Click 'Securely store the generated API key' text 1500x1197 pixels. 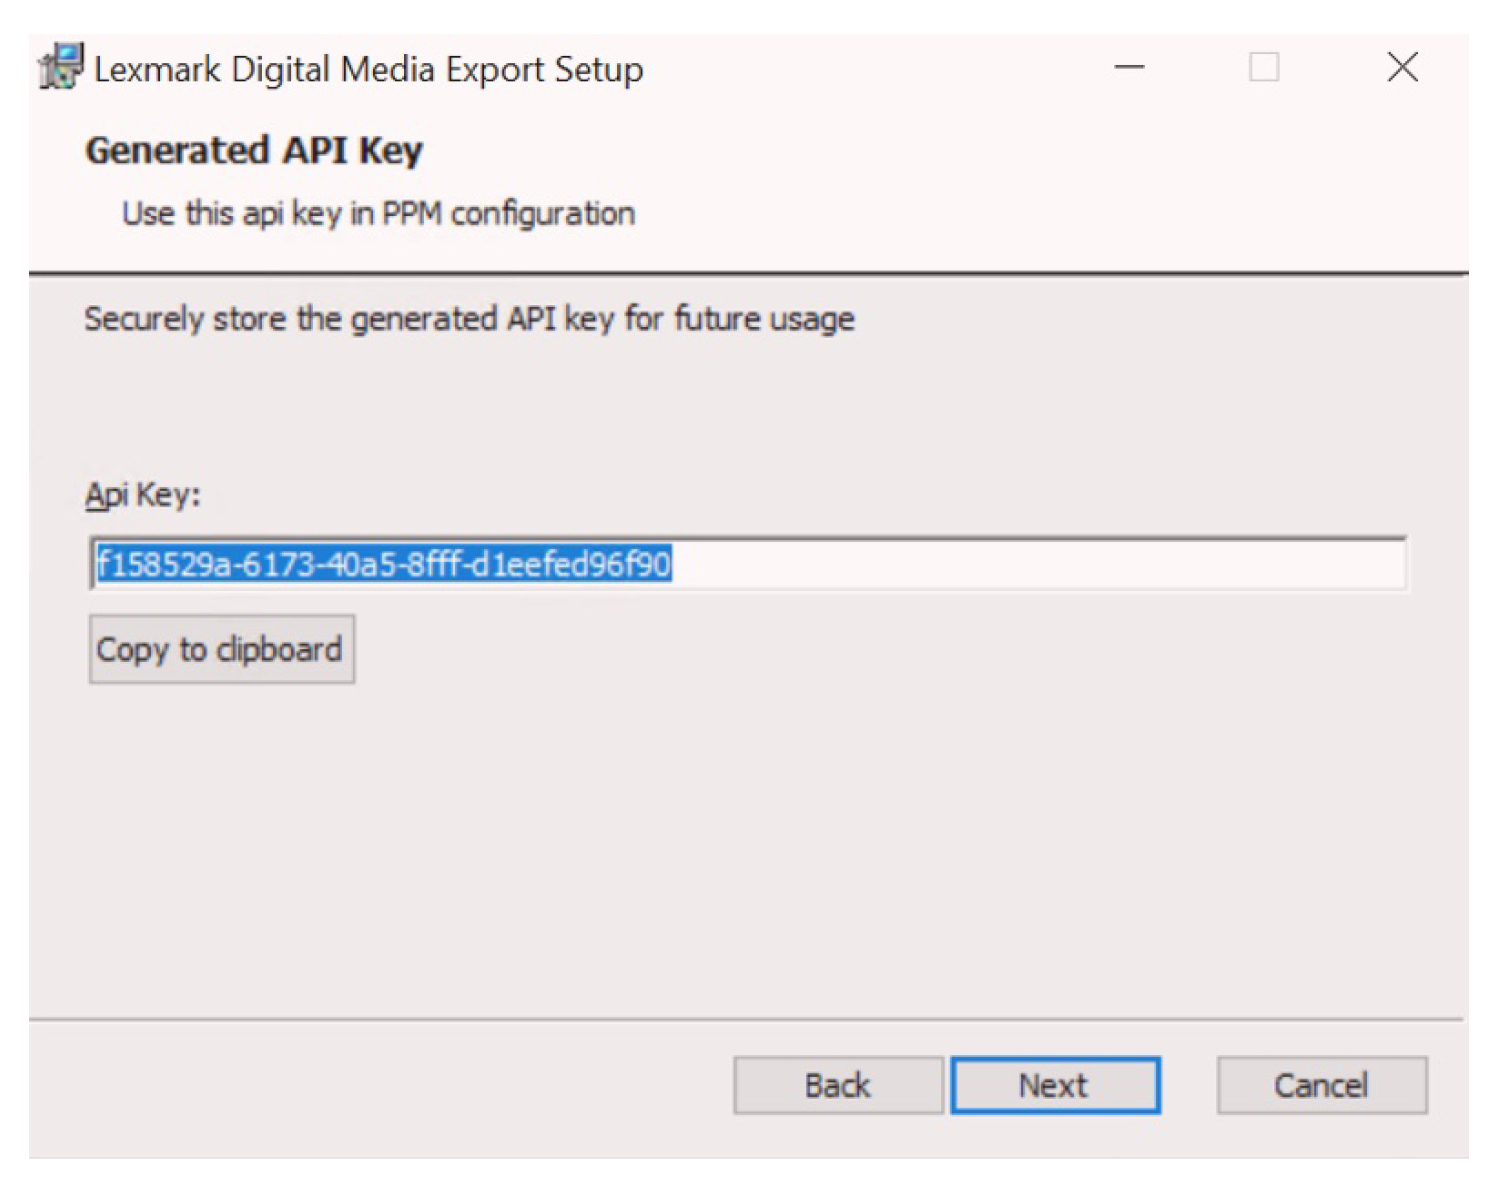[x=469, y=319]
